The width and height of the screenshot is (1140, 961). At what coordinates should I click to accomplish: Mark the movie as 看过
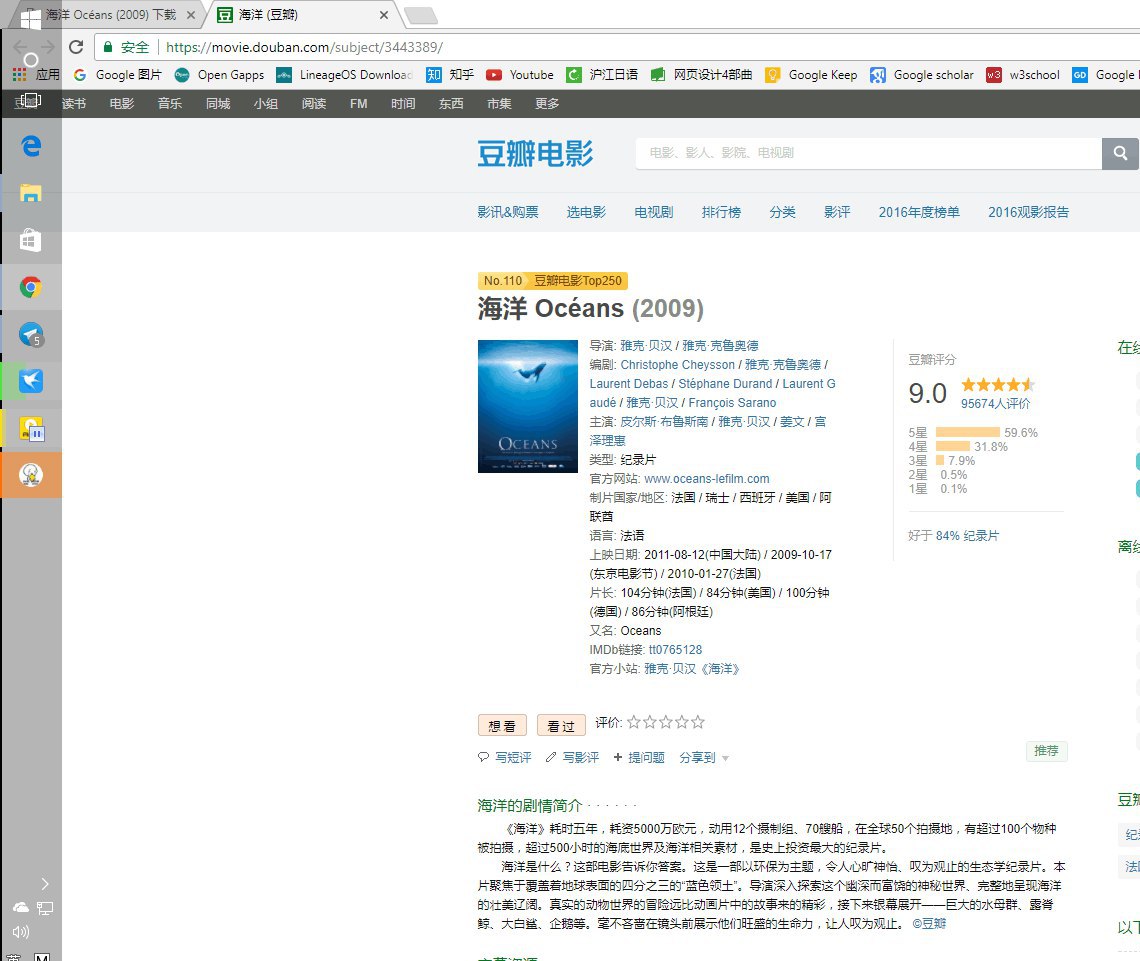[561, 726]
